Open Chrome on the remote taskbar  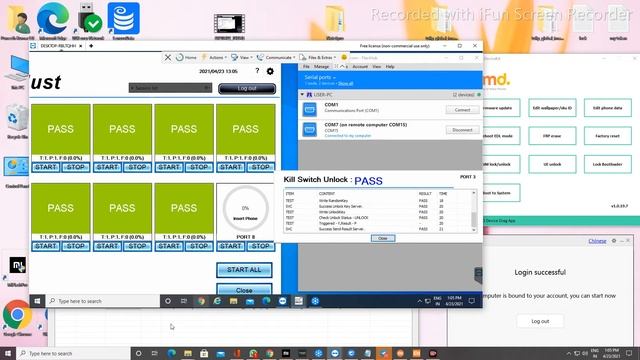tap(201, 301)
